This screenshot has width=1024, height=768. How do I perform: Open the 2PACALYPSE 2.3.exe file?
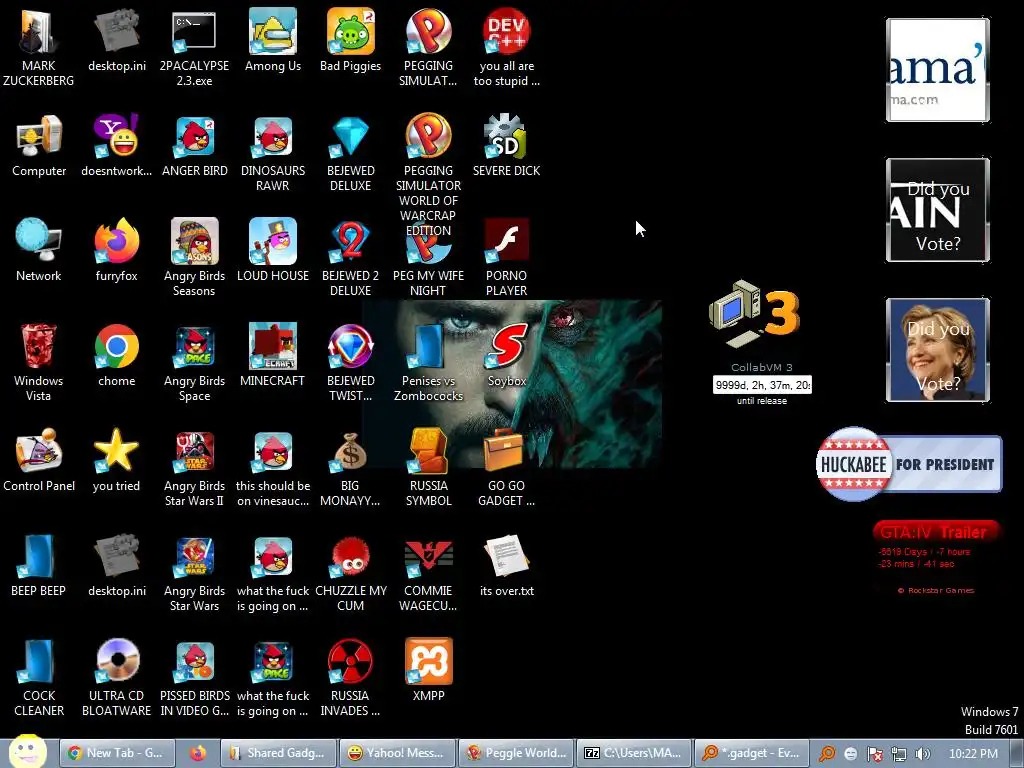[x=195, y=47]
